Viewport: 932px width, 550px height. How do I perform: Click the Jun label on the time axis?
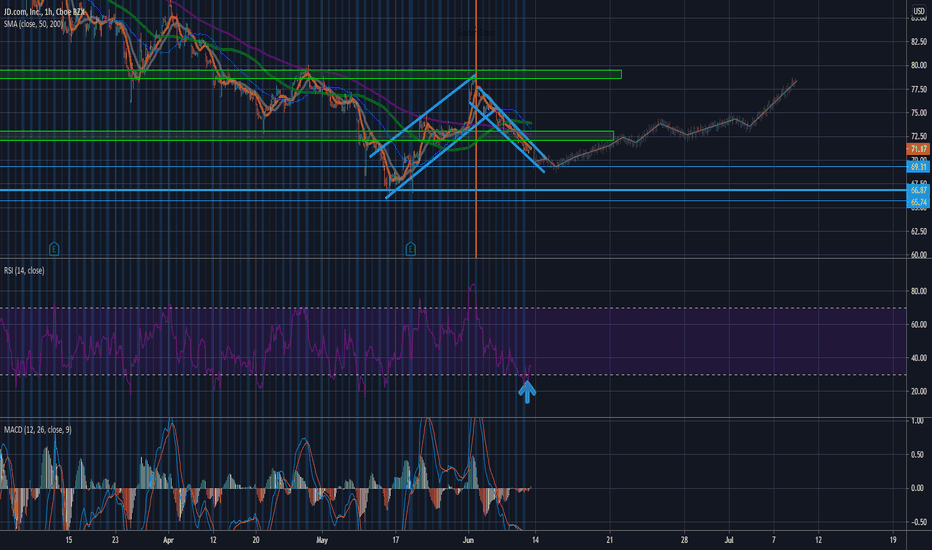tap(468, 540)
